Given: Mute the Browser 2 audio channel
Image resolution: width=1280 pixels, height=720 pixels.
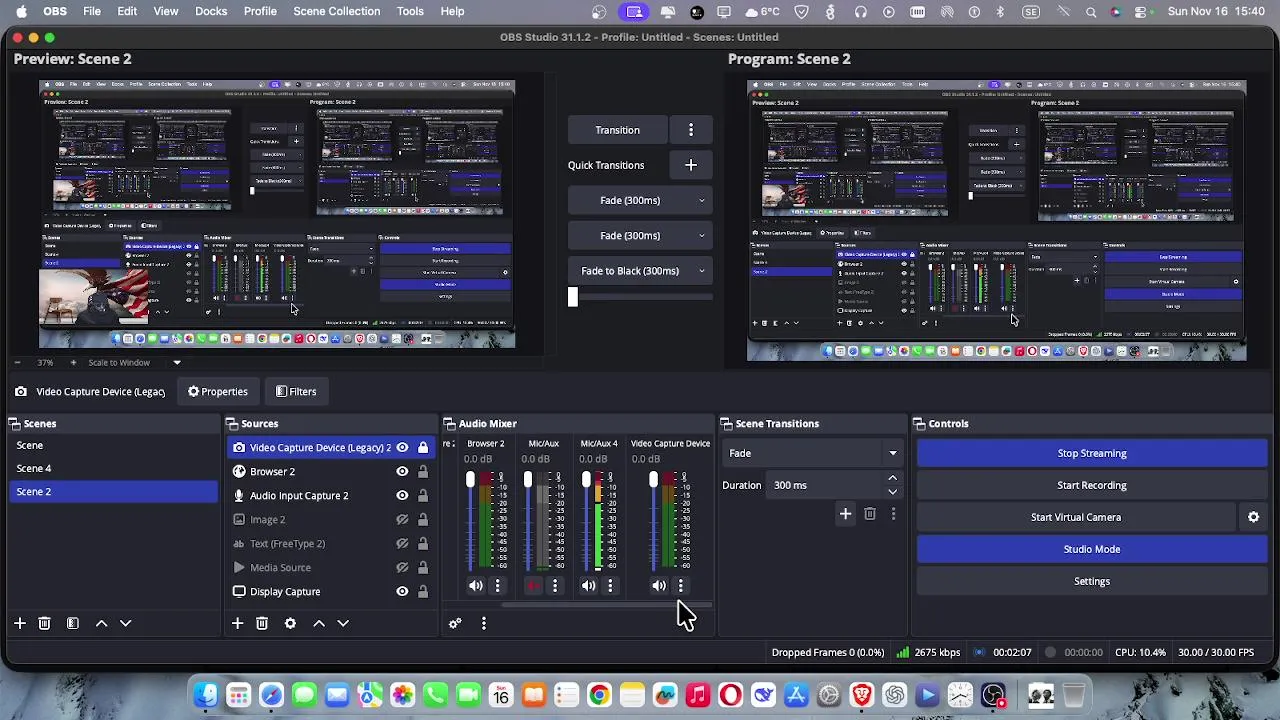Looking at the screenshot, I should [476, 586].
